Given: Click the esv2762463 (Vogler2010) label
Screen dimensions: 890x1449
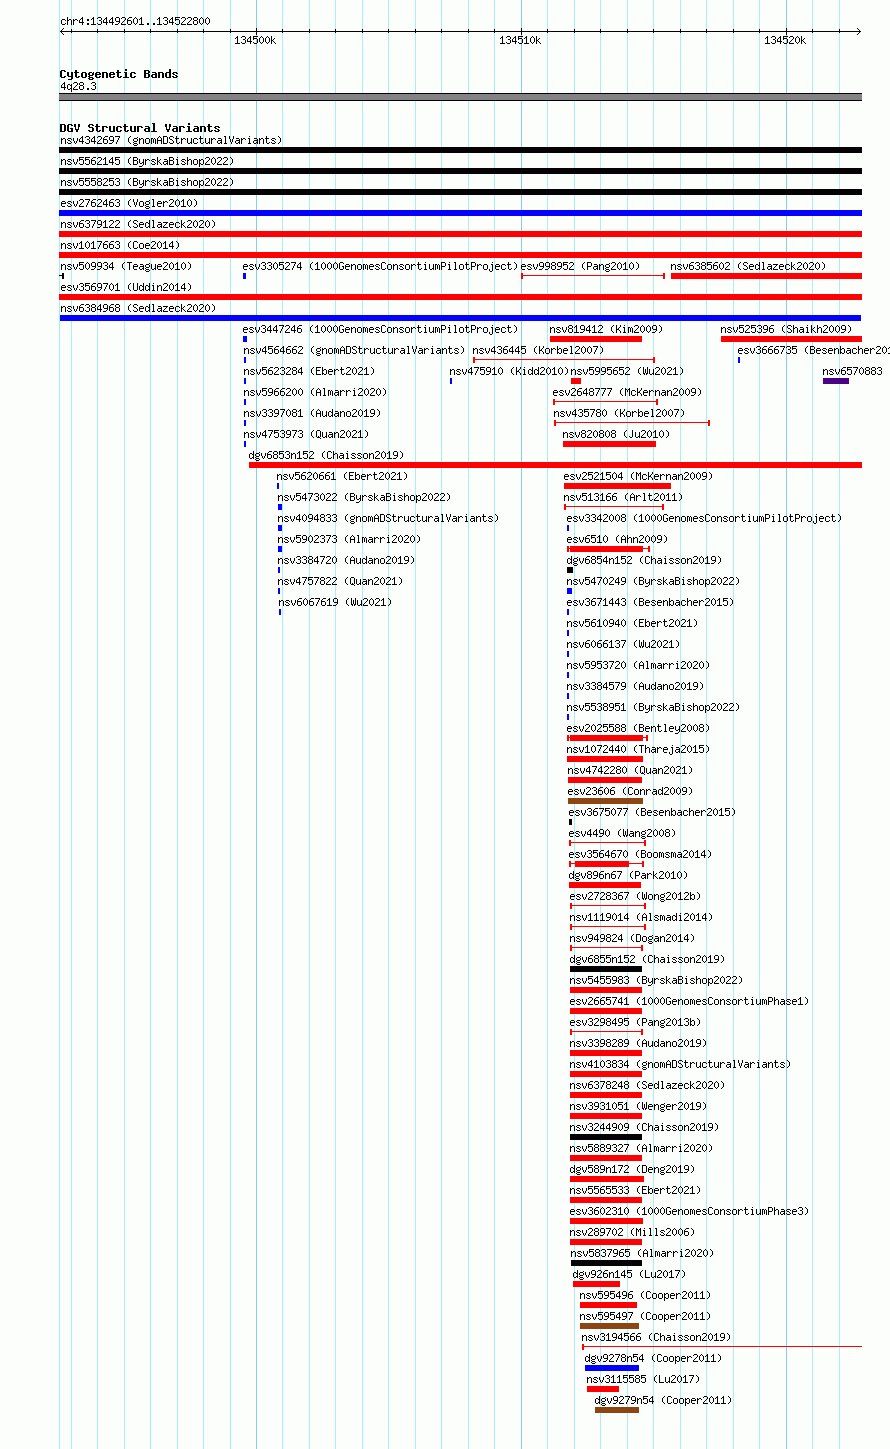Looking at the screenshot, I should click(x=129, y=204).
